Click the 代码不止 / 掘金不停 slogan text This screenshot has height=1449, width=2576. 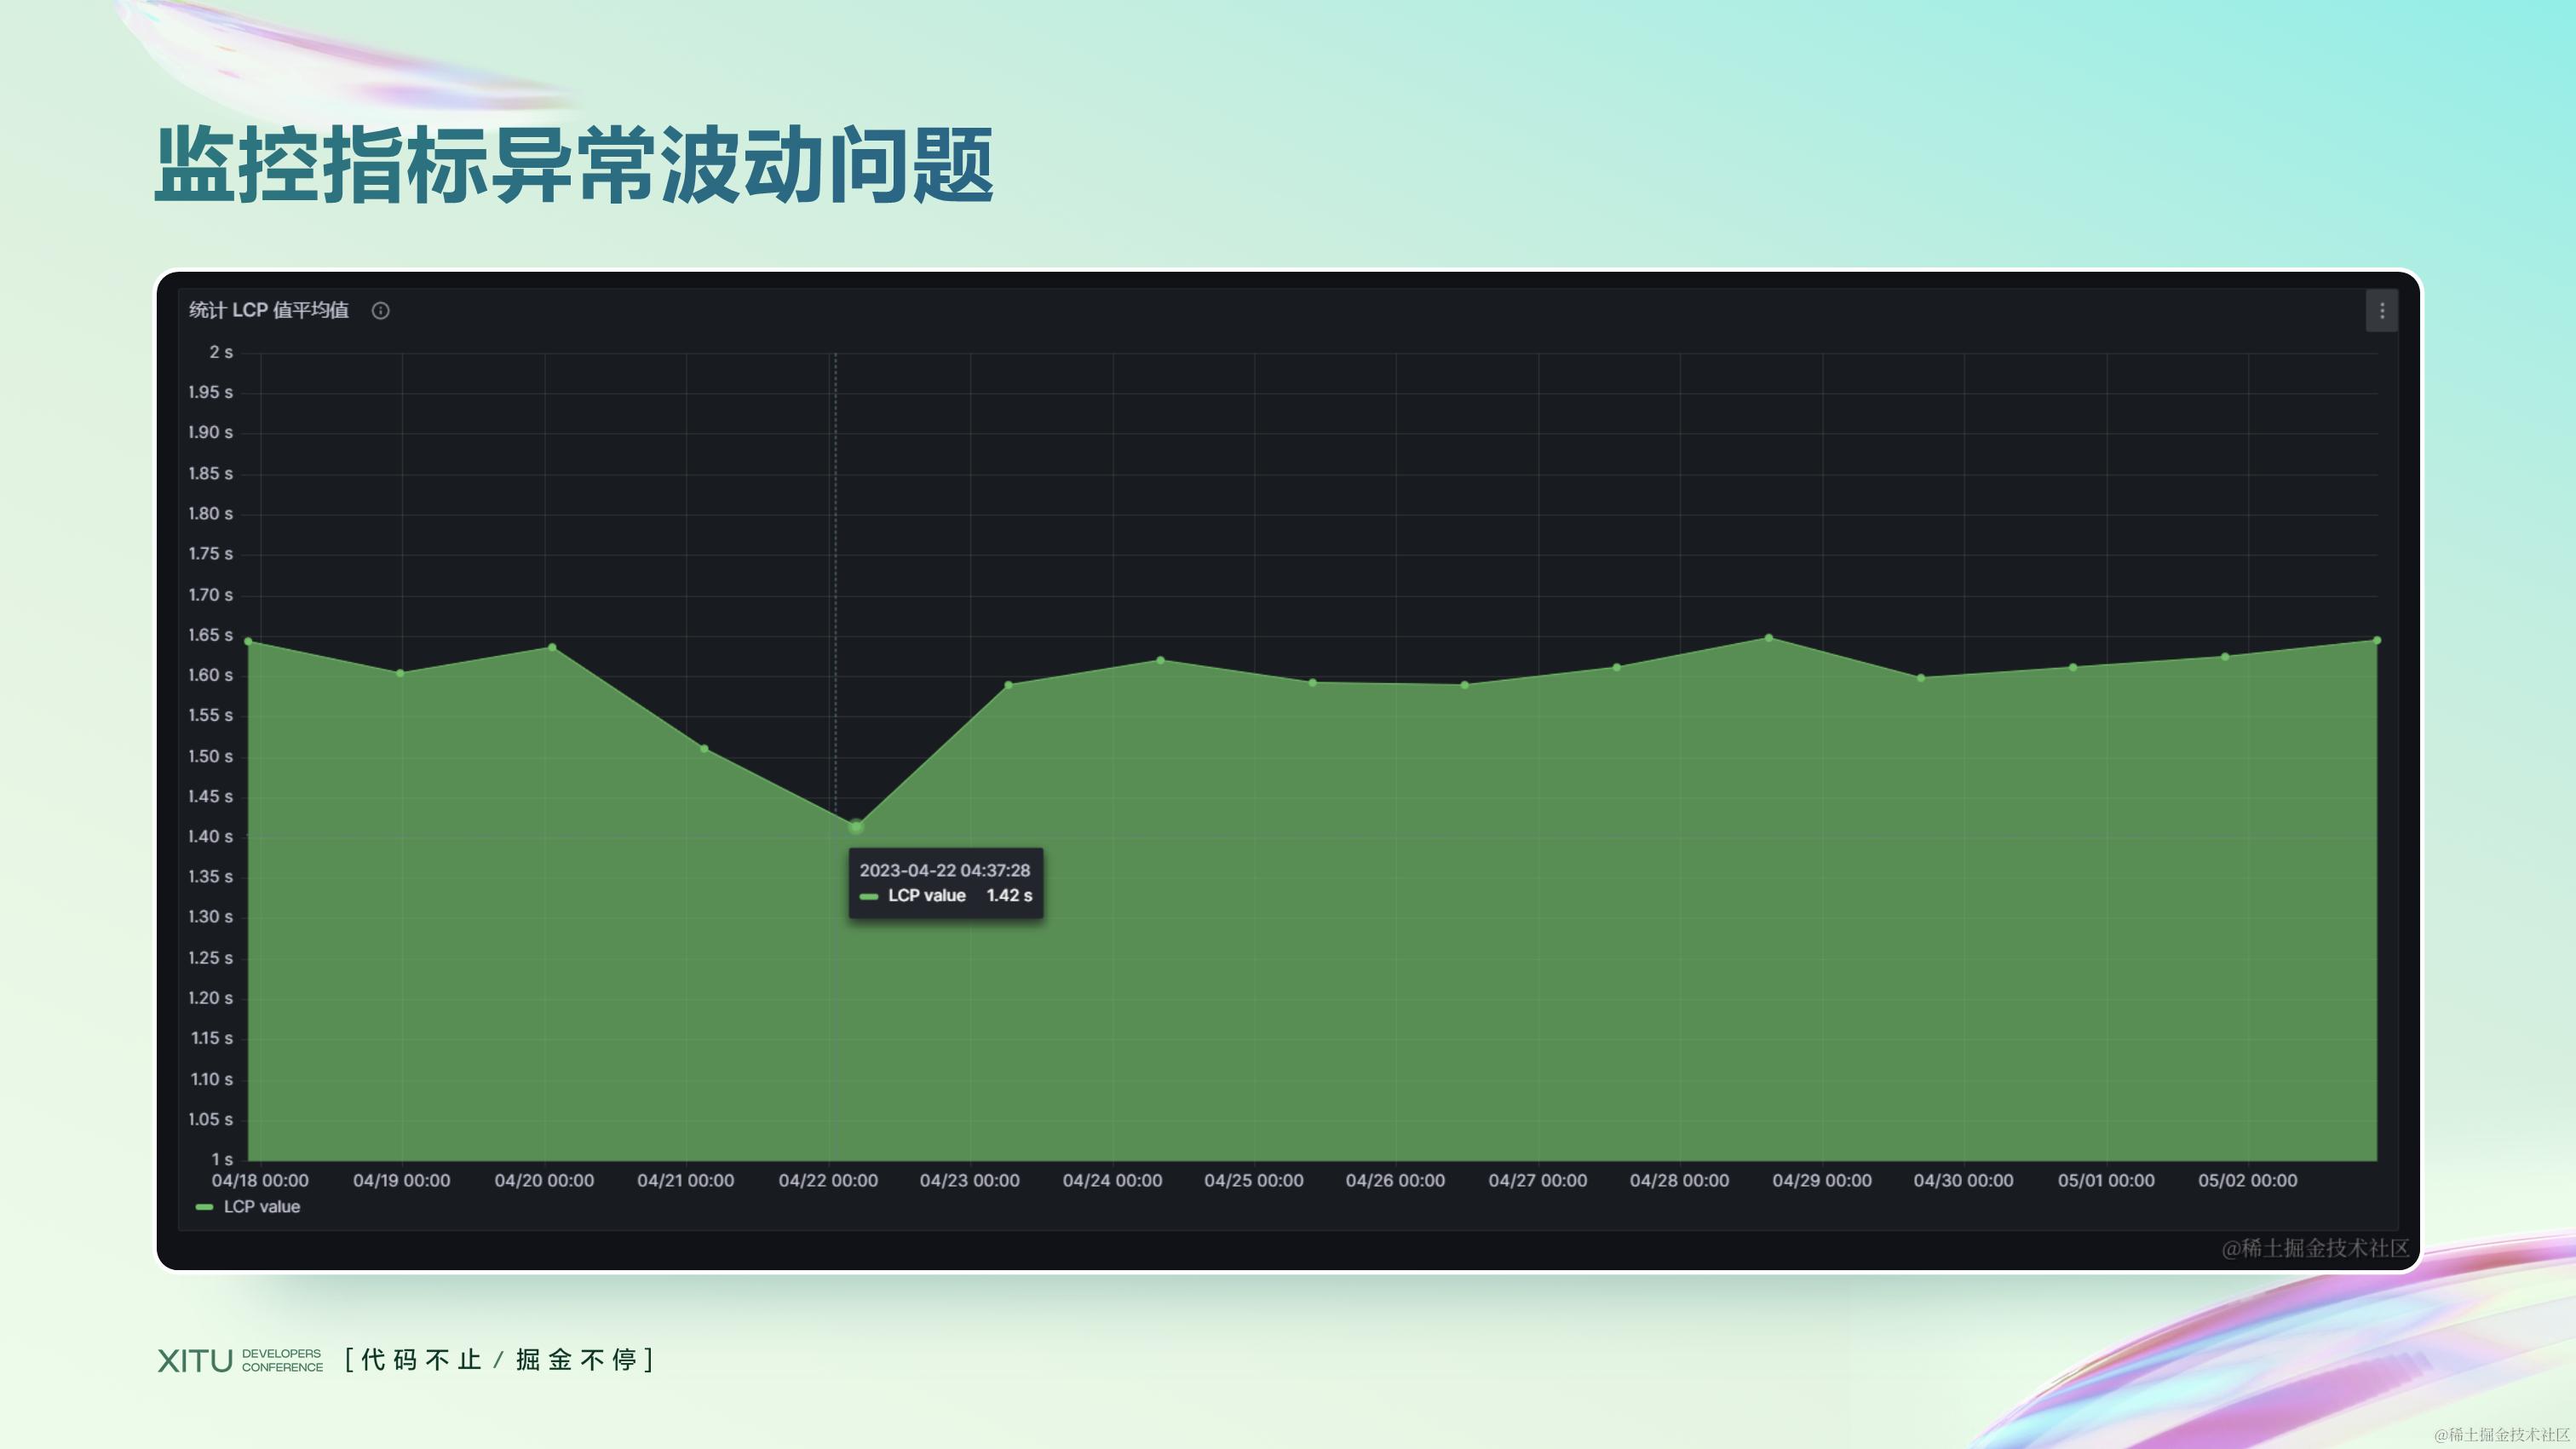(499, 1360)
